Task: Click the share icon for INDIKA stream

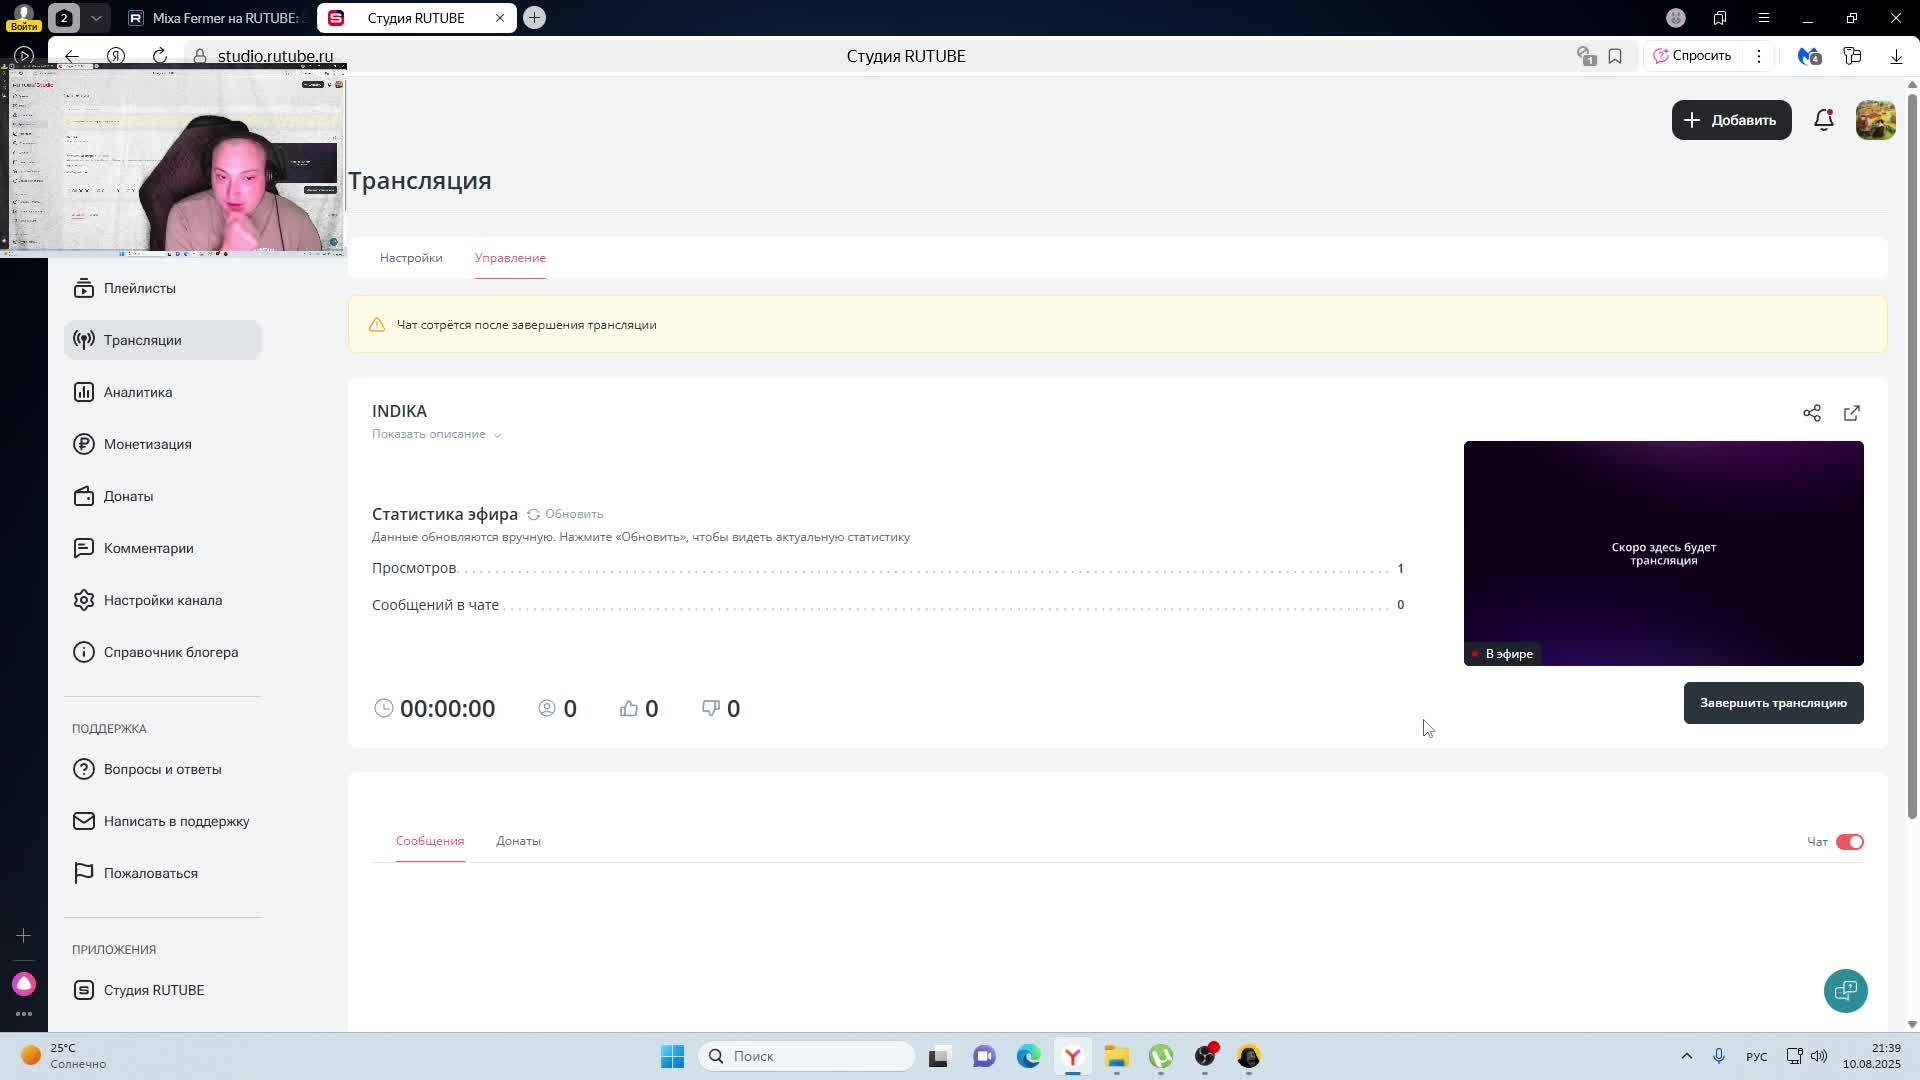Action: [1811, 413]
